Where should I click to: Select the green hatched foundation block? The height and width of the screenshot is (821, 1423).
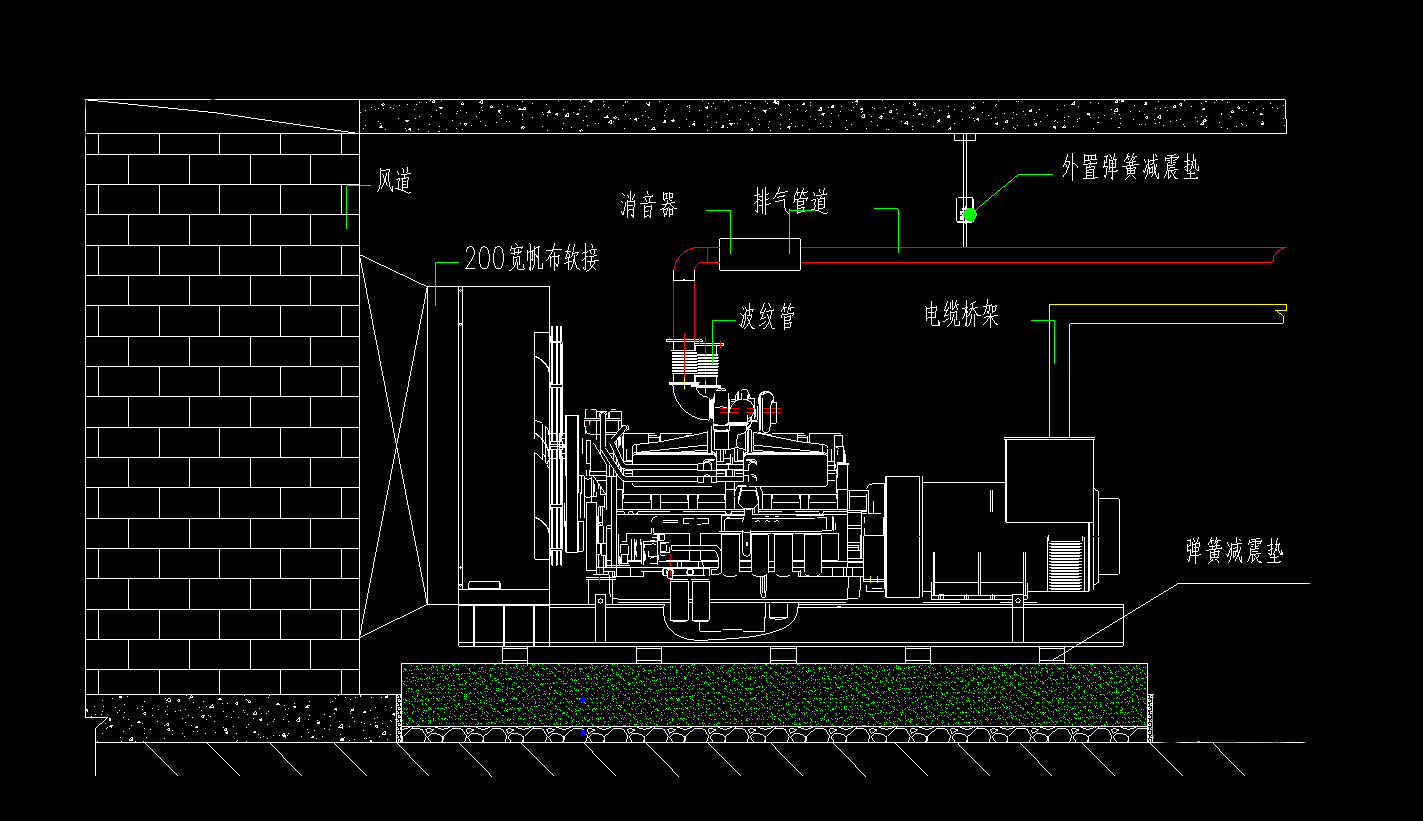(x=774, y=695)
